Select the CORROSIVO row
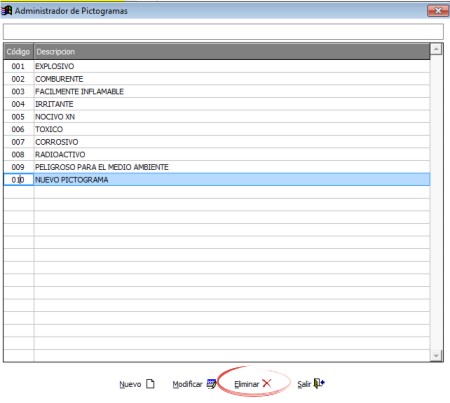 [217, 142]
